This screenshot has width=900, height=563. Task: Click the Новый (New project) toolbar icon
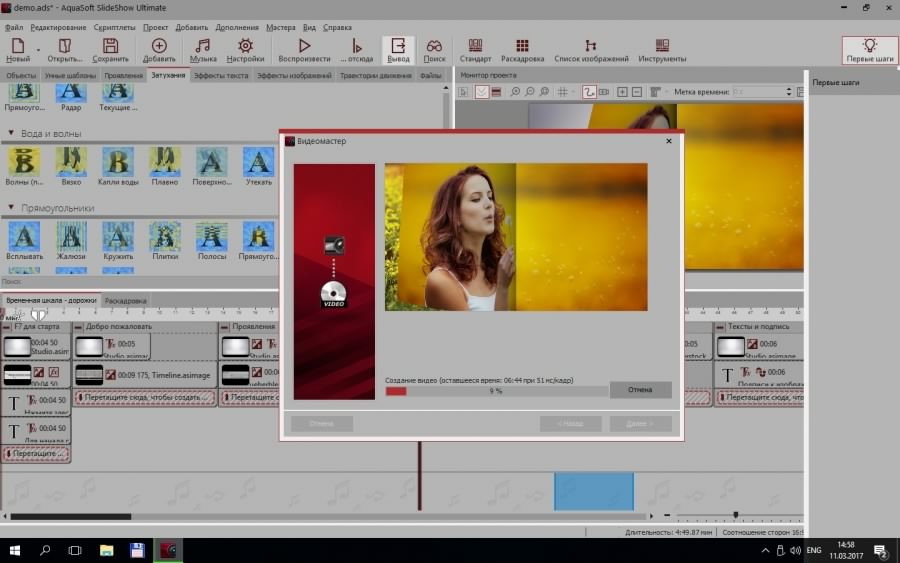(x=18, y=47)
